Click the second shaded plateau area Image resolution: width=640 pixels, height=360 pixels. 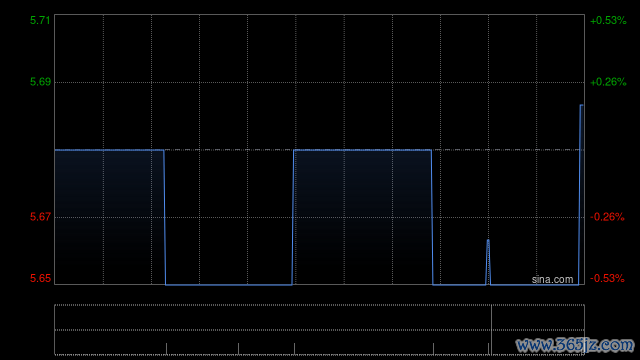362,217
